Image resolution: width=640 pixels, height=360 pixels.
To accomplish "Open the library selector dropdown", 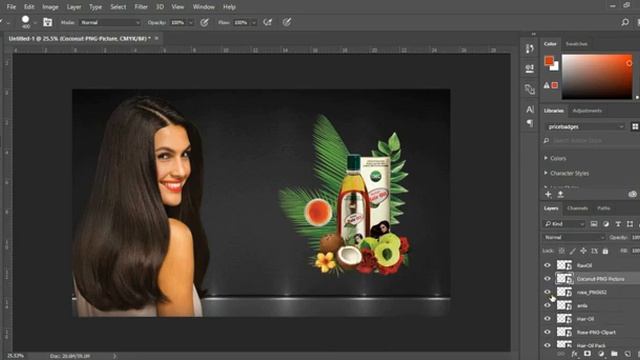I will click(586, 127).
